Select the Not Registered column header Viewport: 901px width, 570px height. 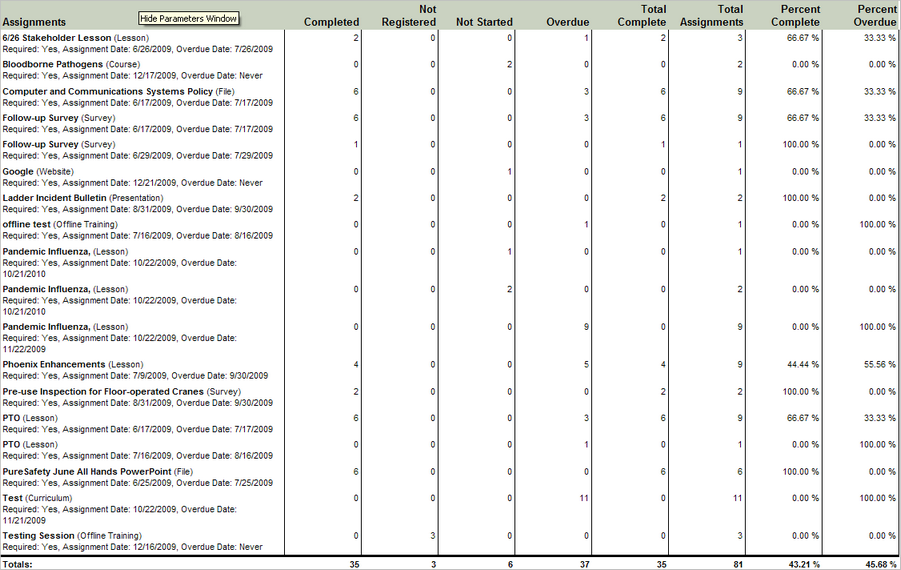(x=408, y=15)
